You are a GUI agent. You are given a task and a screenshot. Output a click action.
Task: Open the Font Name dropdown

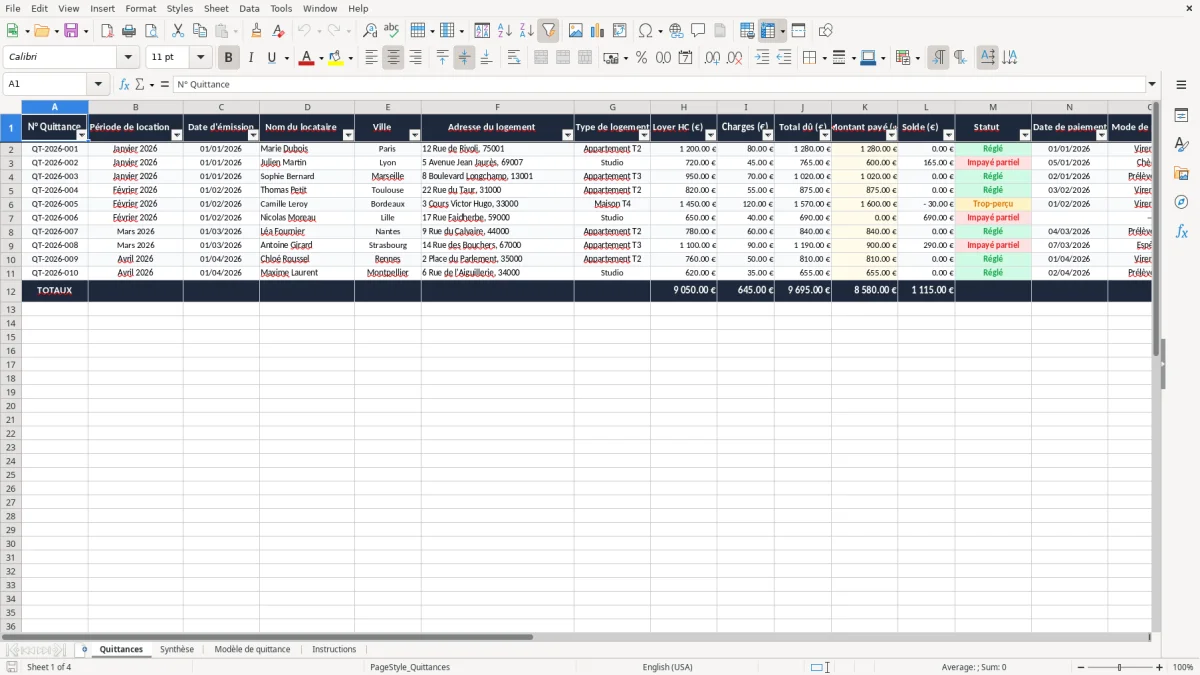(x=128, y=58)
